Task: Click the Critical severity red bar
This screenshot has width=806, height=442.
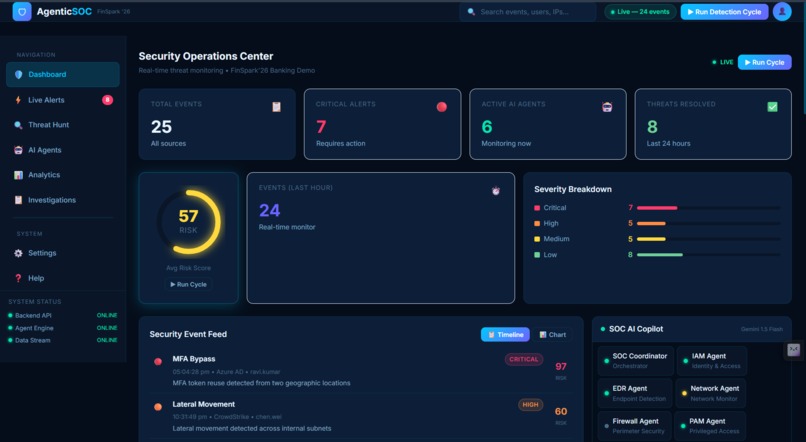Action: [657, 208]
